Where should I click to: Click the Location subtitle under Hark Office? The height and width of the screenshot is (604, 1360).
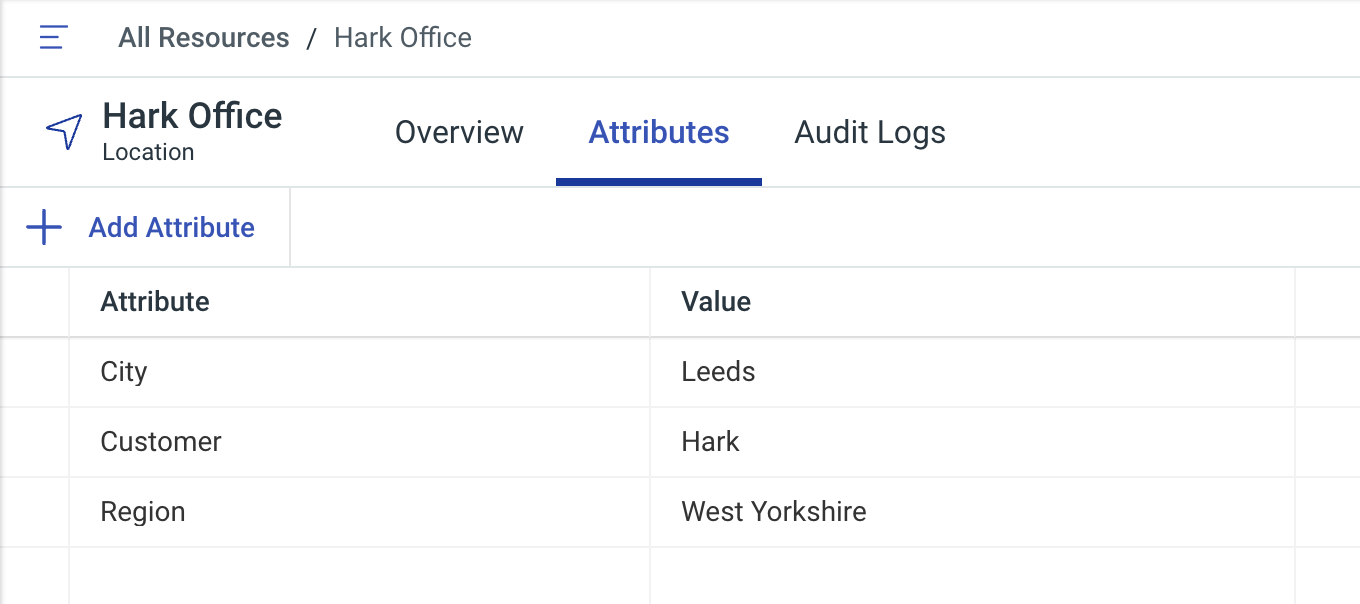148,152
